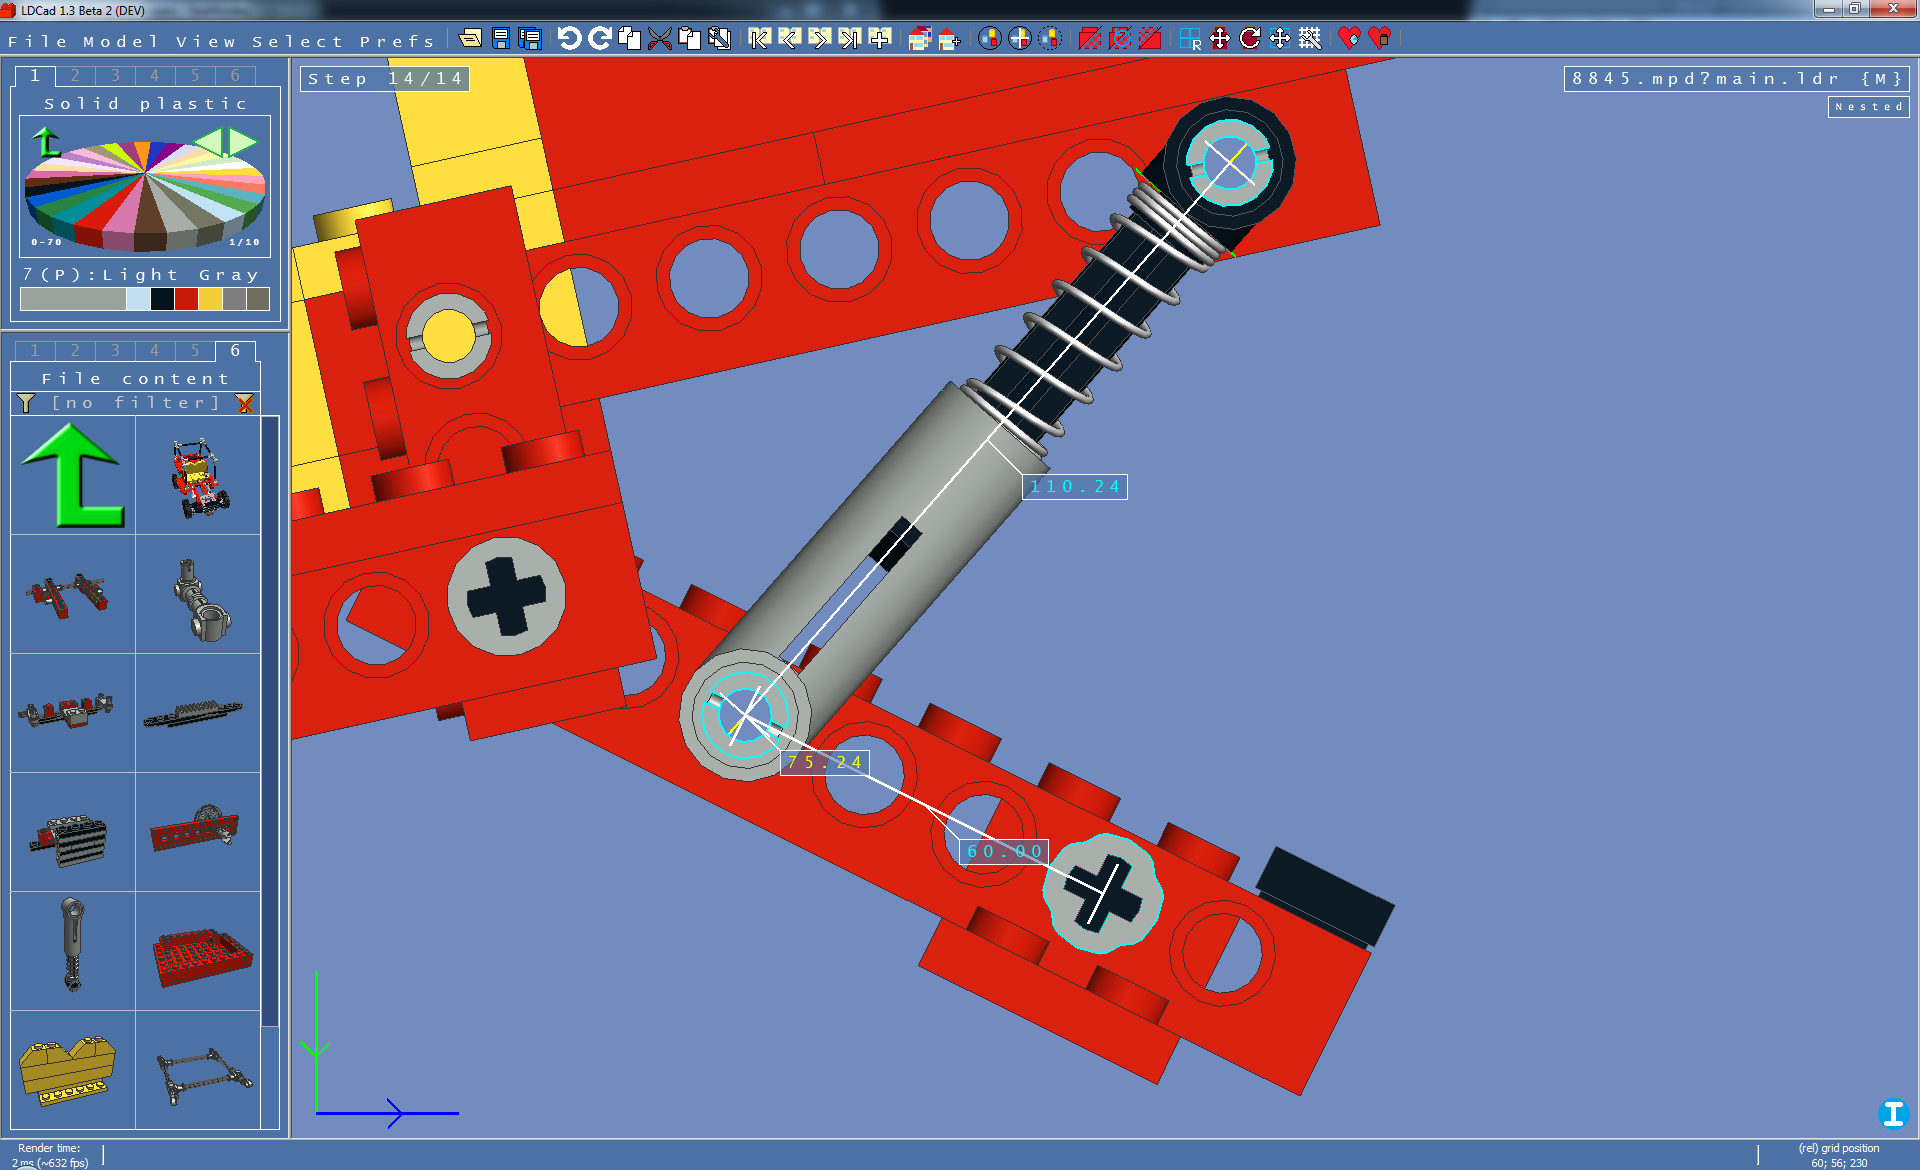1920x1170 pixels.
Task: Open the File menu
Action: (37, 41)
